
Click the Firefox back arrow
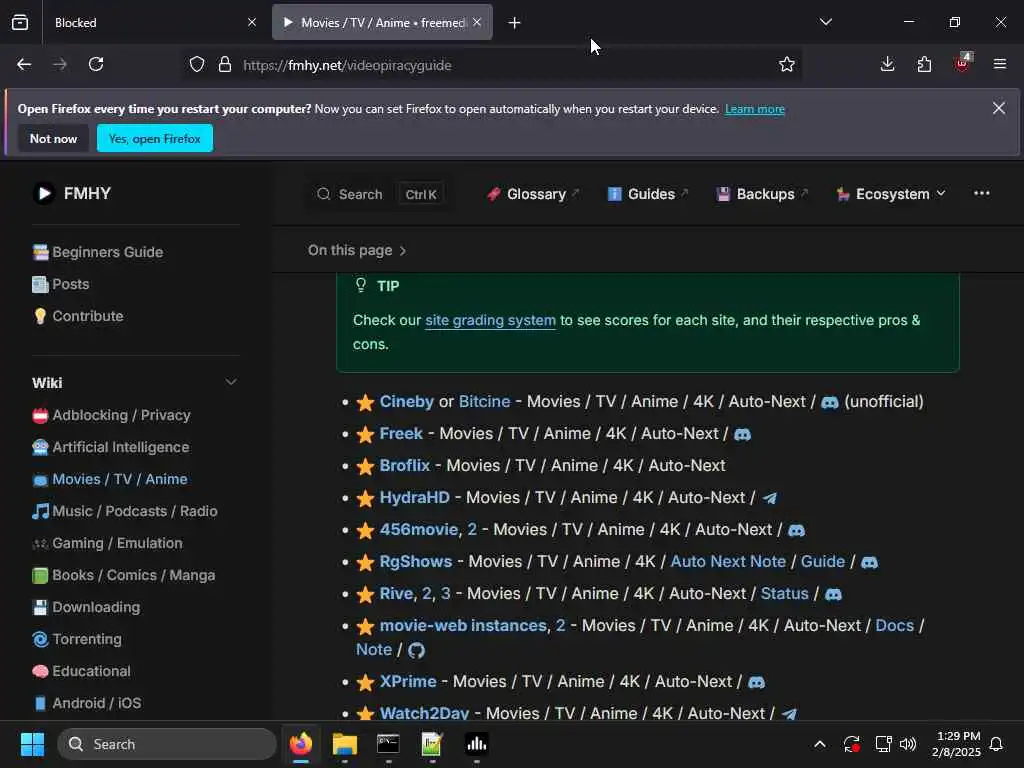click(24, 64)
